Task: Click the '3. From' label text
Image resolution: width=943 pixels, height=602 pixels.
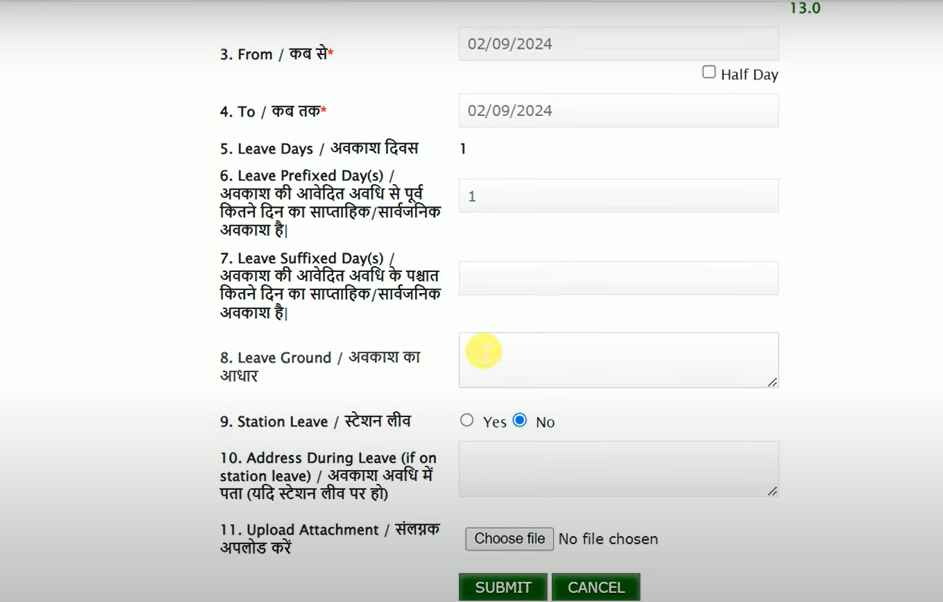Action: point(277,54)
